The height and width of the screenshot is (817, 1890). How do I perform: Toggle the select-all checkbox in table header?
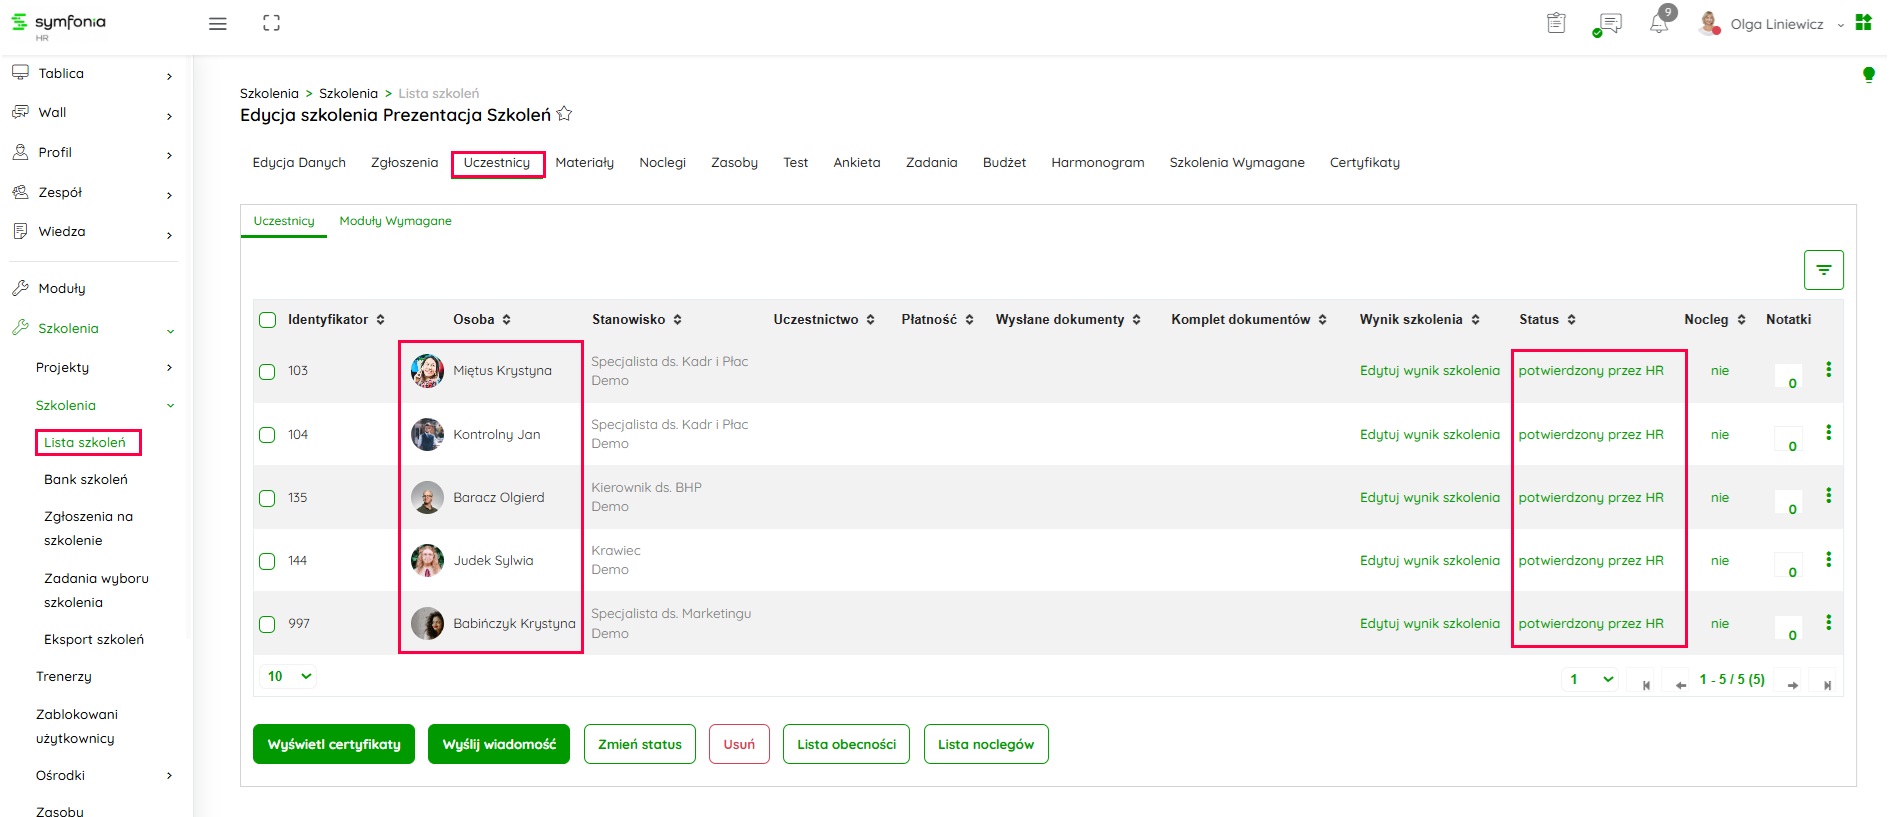click(267, 320)
